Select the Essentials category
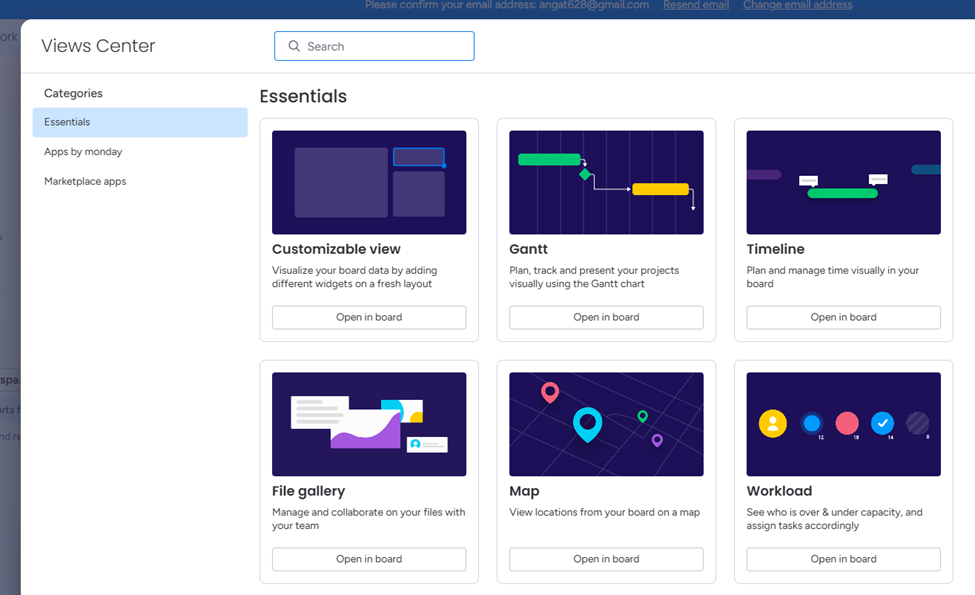 click(x=140, y=122)
